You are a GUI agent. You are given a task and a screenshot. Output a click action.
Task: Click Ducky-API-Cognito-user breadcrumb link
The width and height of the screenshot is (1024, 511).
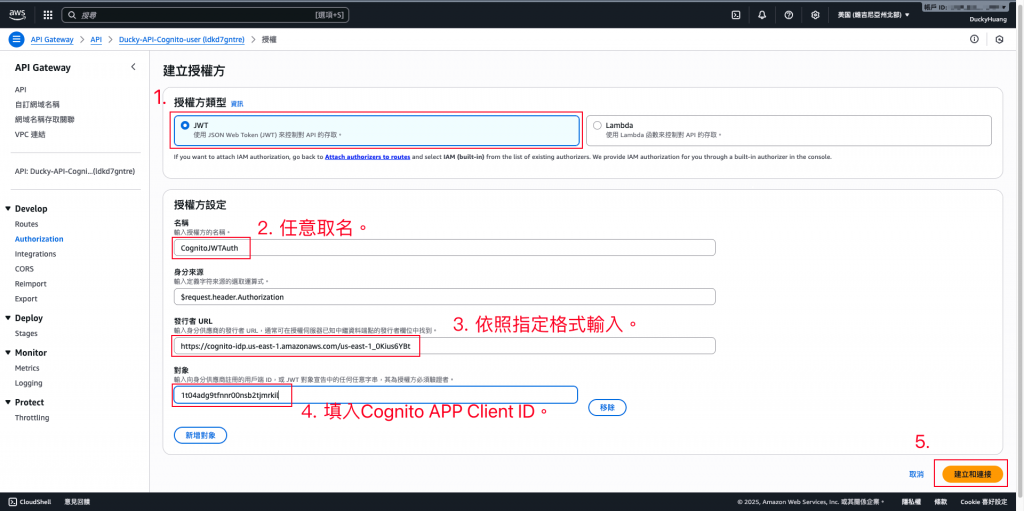pos(182,40)
